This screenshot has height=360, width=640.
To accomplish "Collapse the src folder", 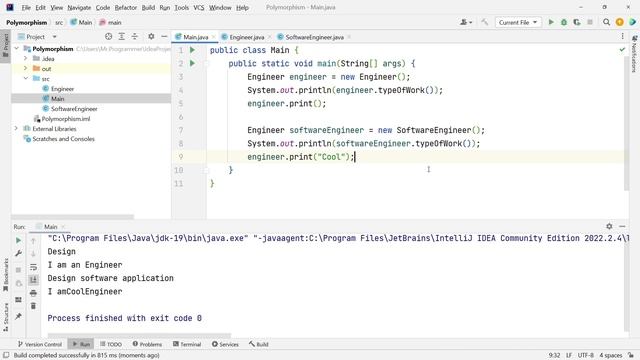I will pos(25,78).
